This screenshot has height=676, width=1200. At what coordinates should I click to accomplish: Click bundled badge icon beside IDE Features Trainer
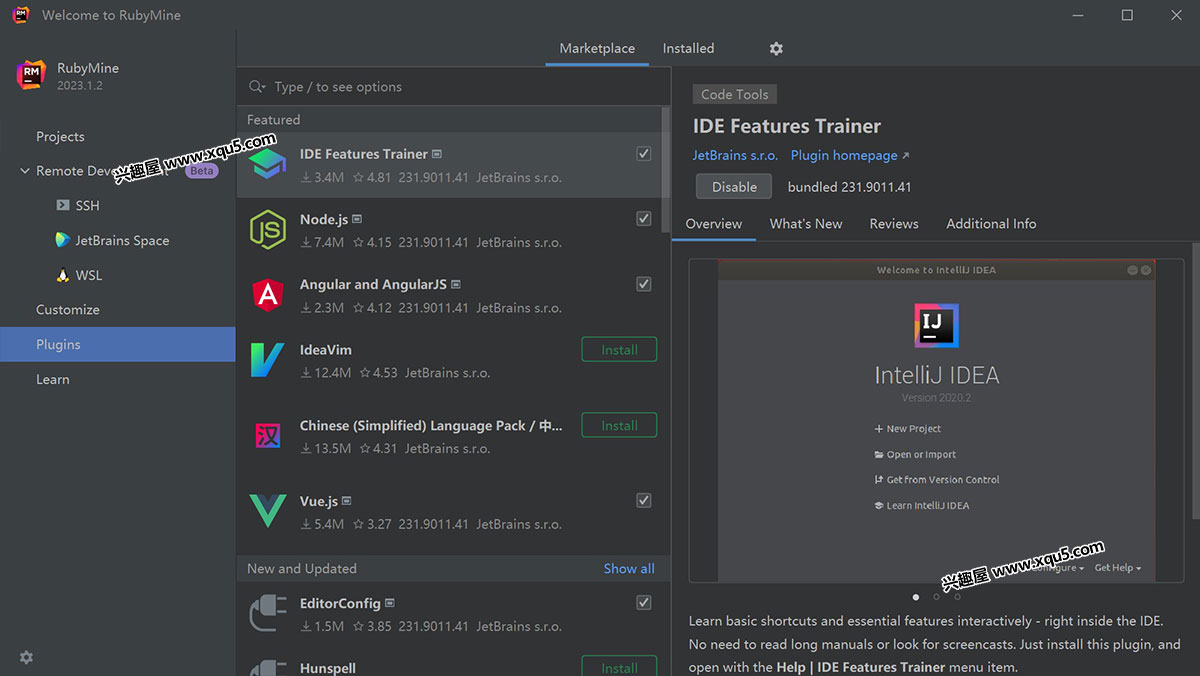(437, 154)
